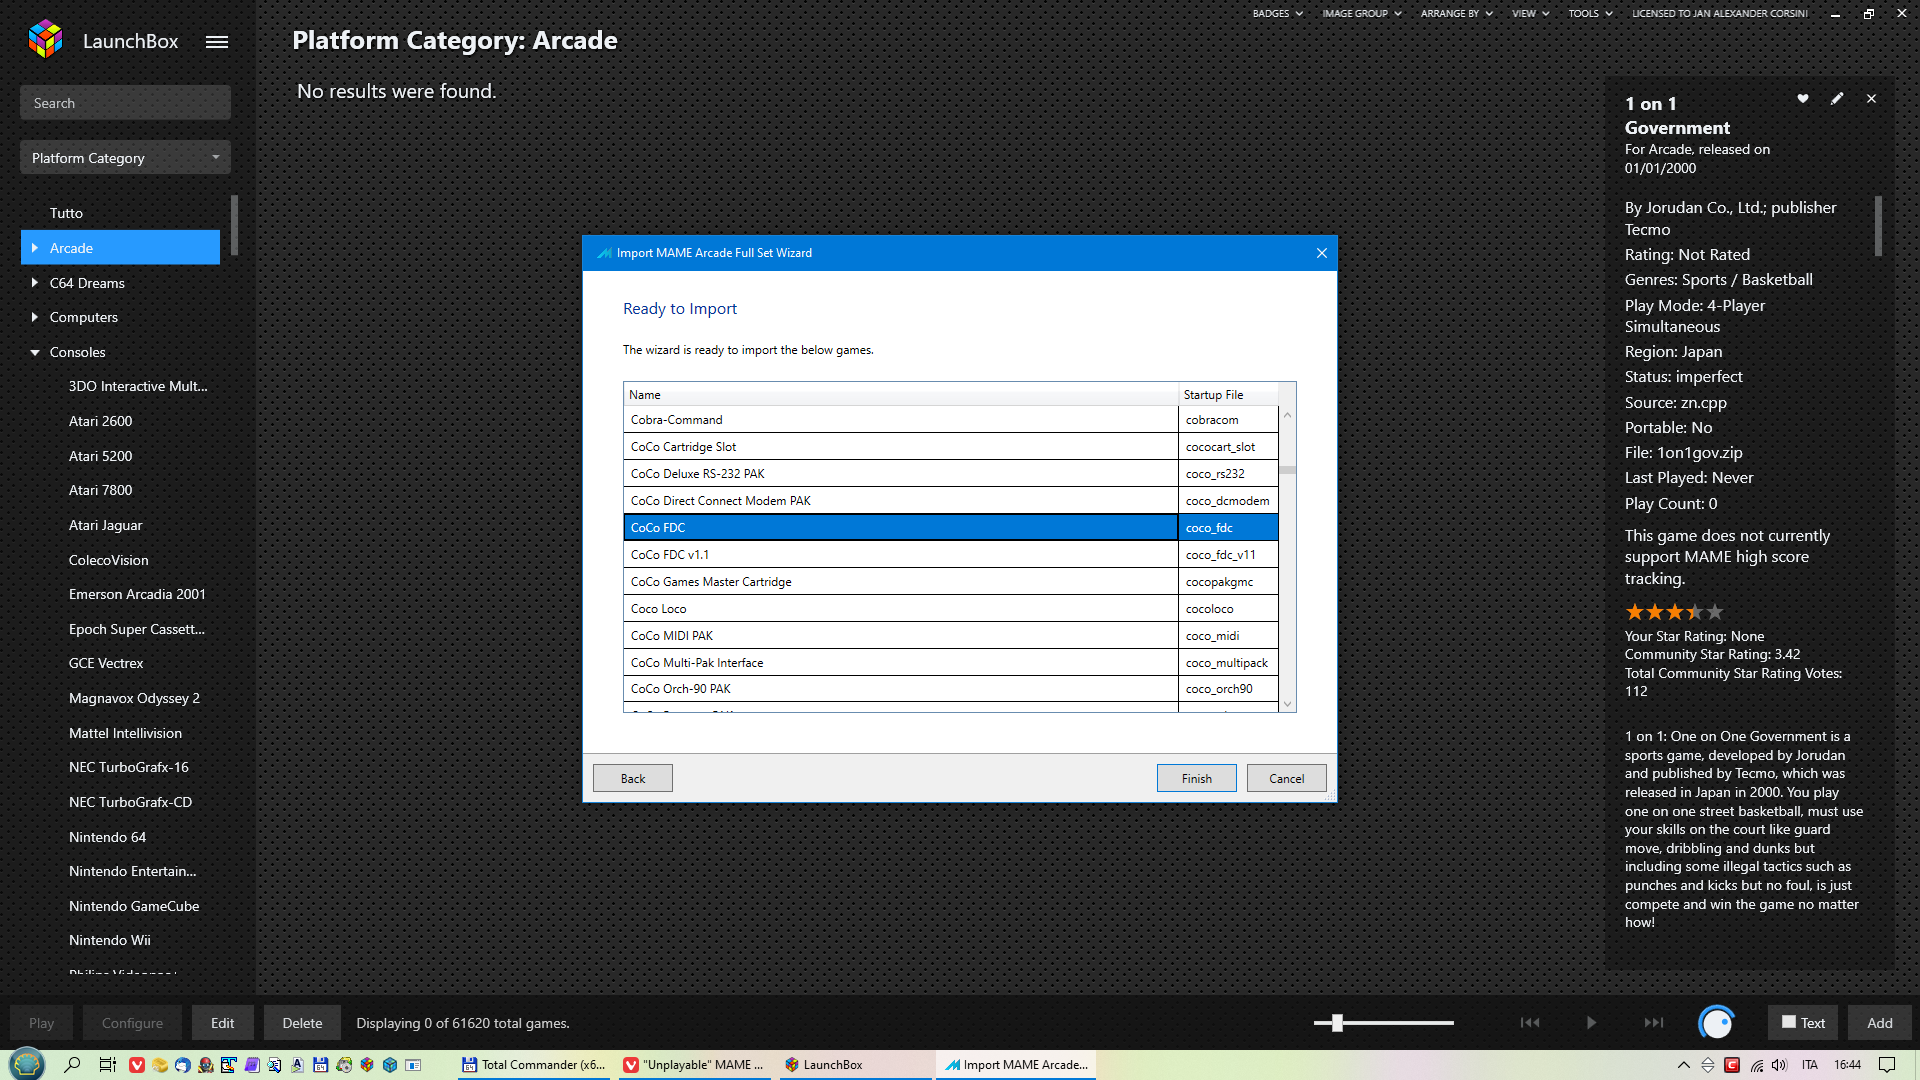Open the VIEW dropdown menu
The height and width of the screenshot is (1080, 1920).
point(1530,14)
